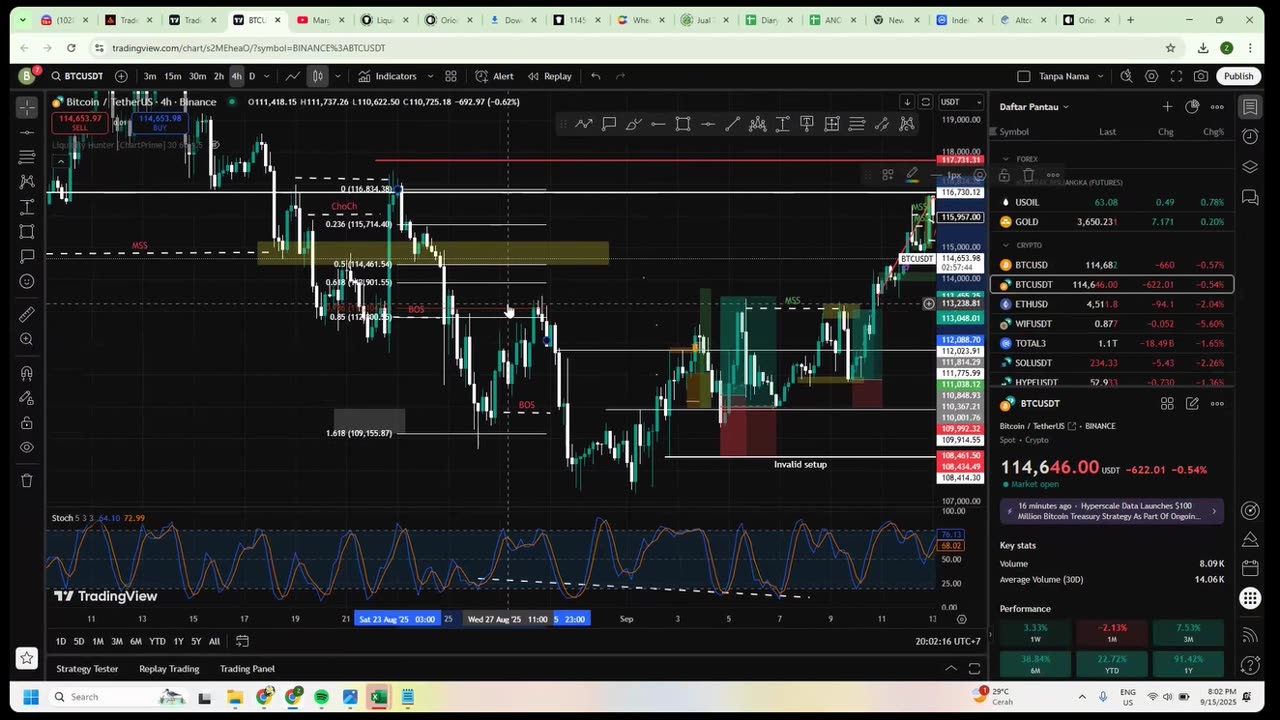Select the zoom in magnifier tool
The height and width of the screenshot is (720, 1280).
[x=27, y=340]
